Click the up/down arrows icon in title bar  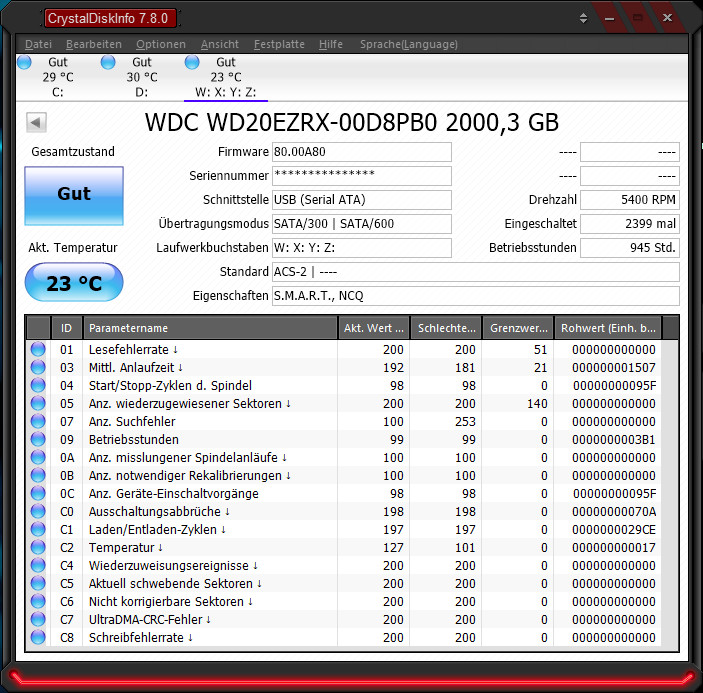pos(583,18)
